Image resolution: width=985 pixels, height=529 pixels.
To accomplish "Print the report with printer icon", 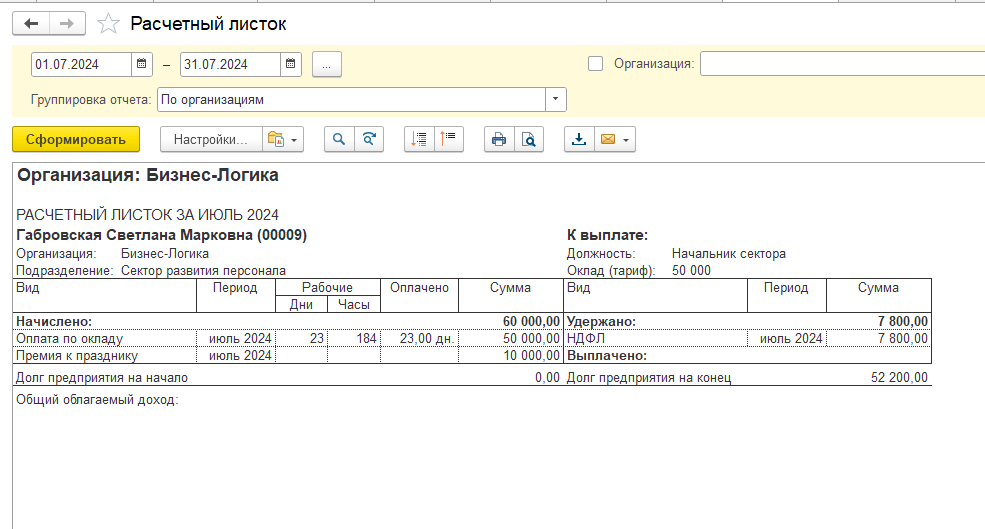I will (x=499, y=139).
